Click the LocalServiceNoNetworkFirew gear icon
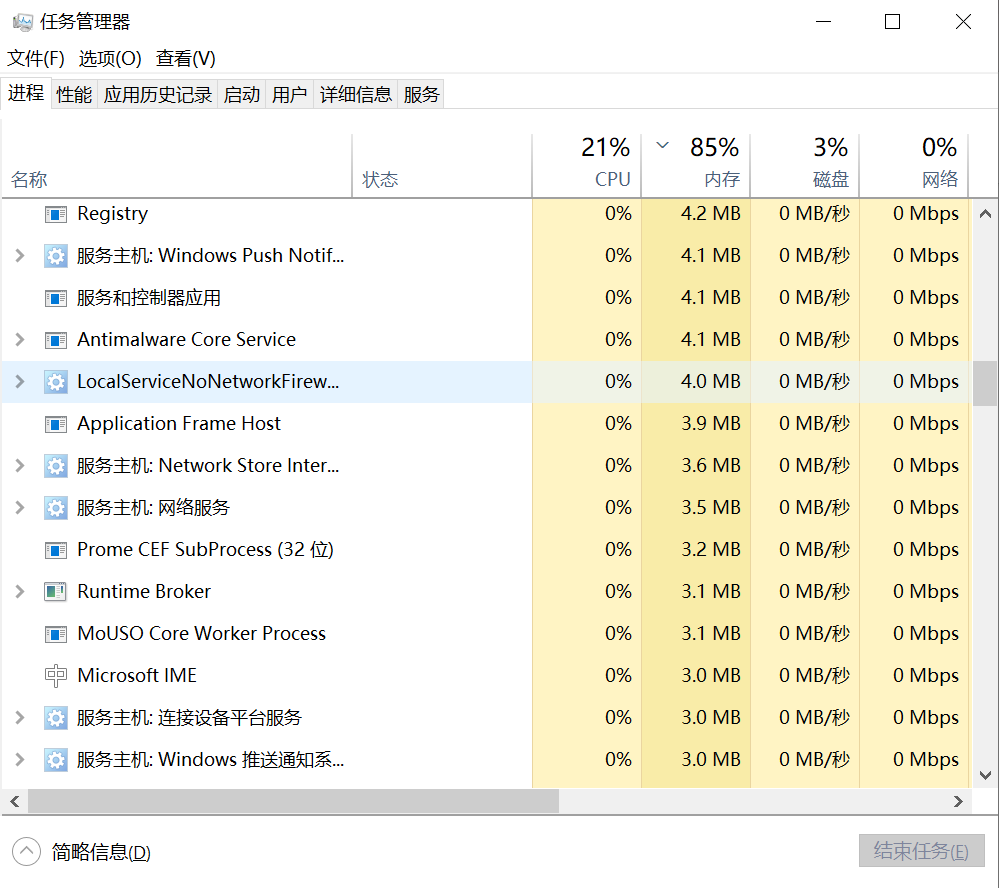Screen dimensions: 999x888 coord(55,382)
